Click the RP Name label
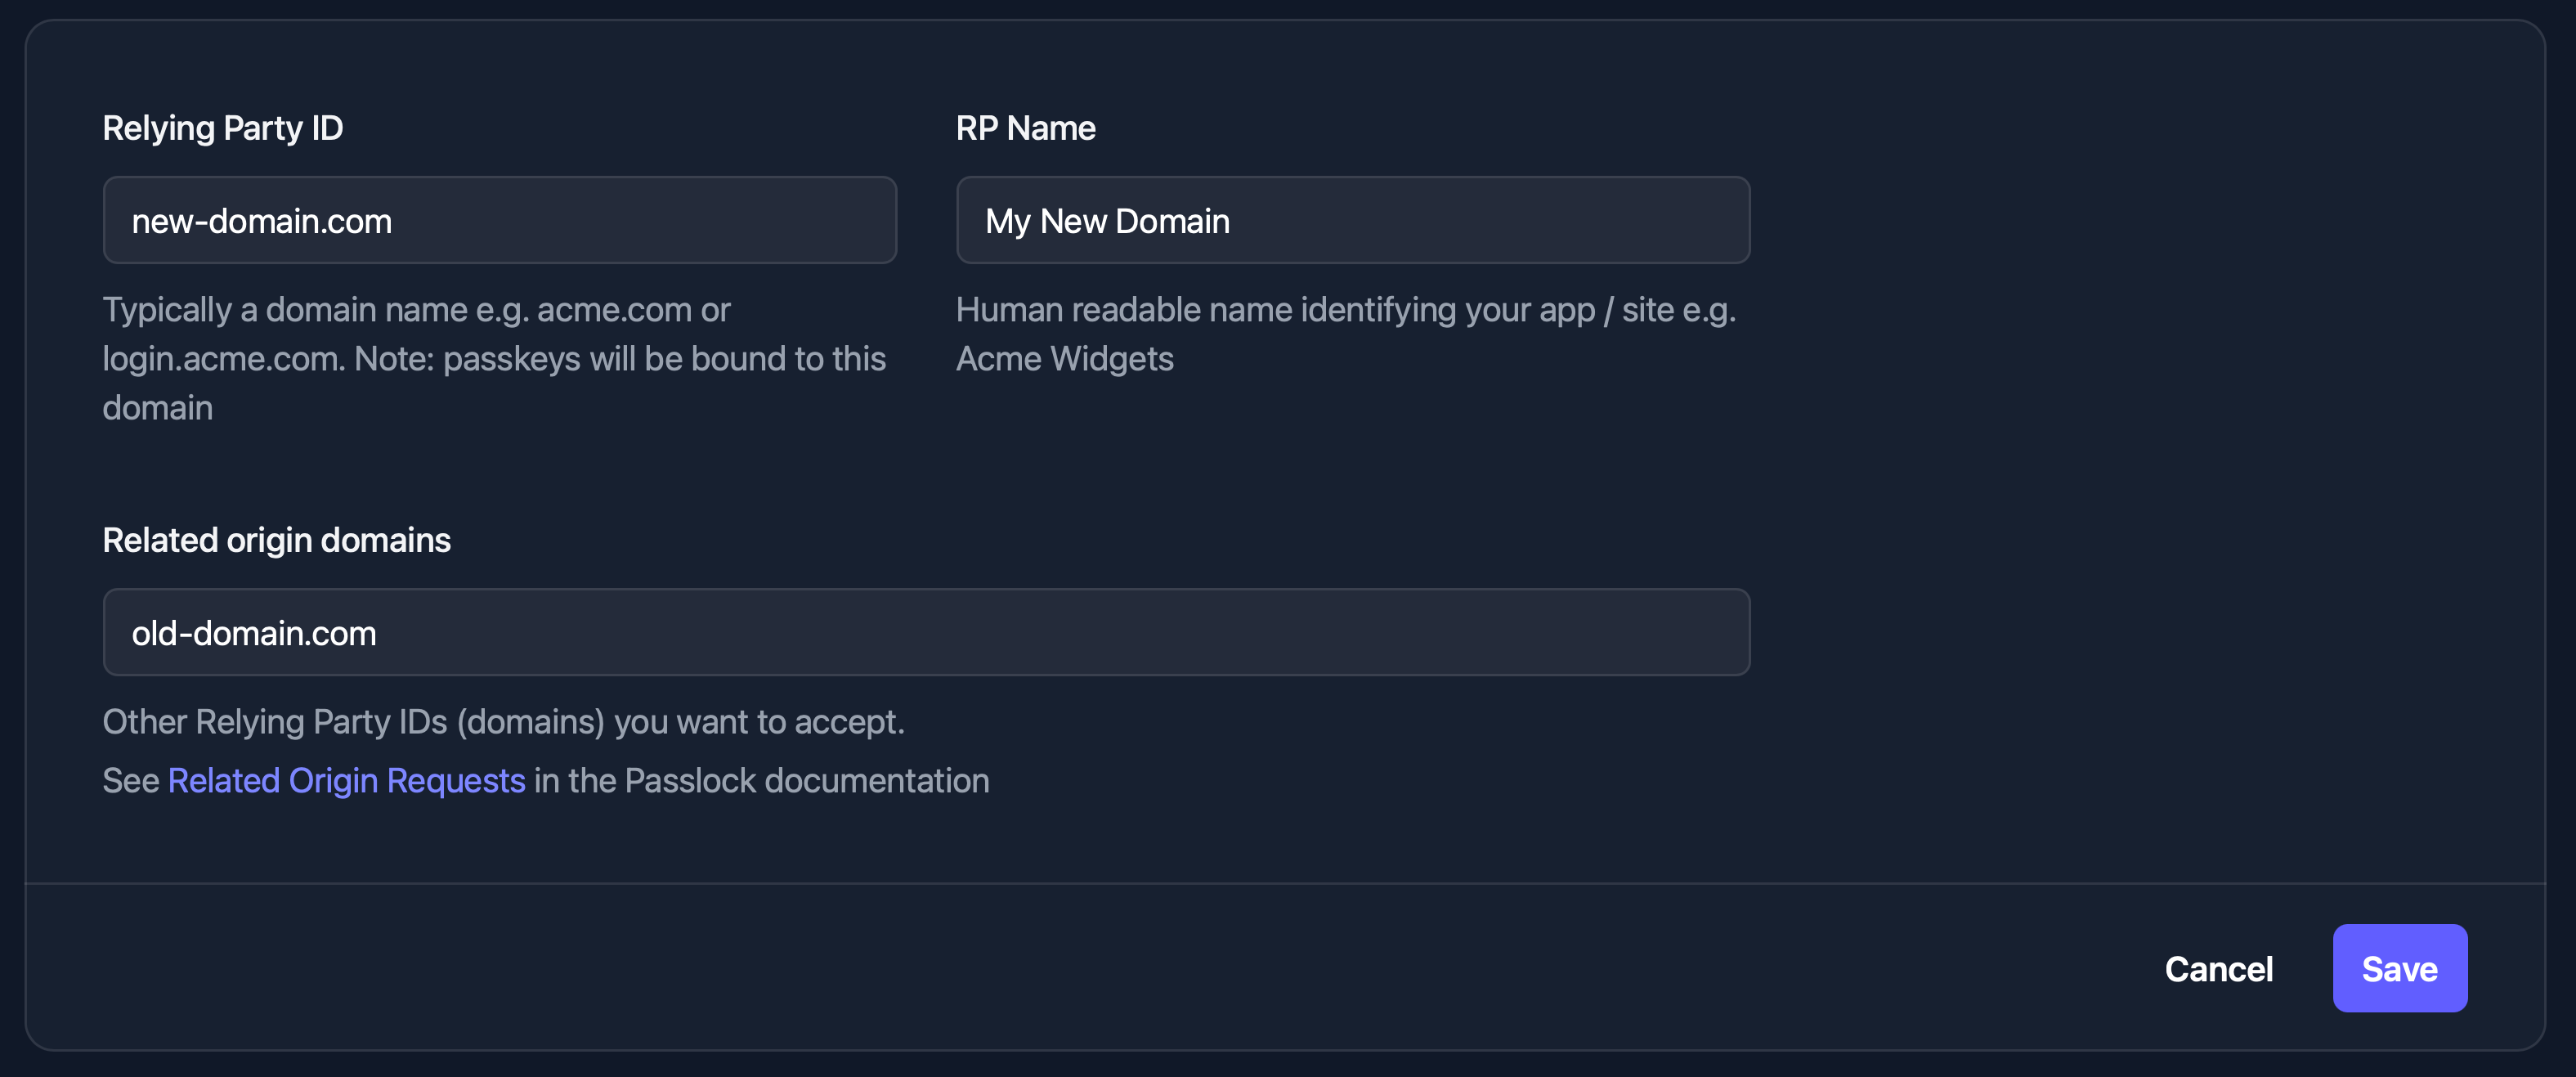The height and width of the screenshot is (1077, 2576). tap(1025, 127)
